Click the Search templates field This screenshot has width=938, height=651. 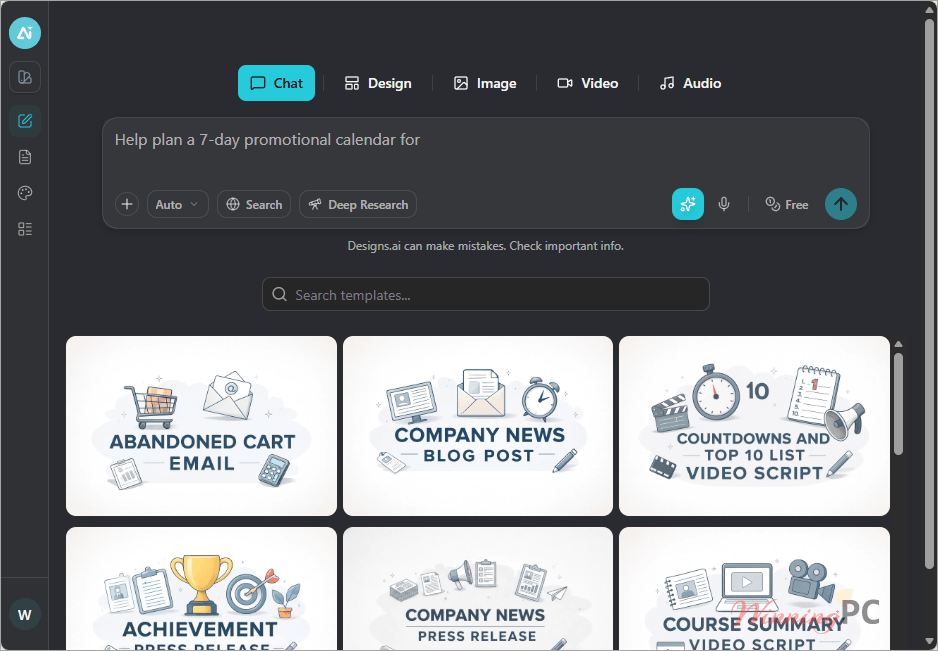pyautogui.click(x=486, y=294)
